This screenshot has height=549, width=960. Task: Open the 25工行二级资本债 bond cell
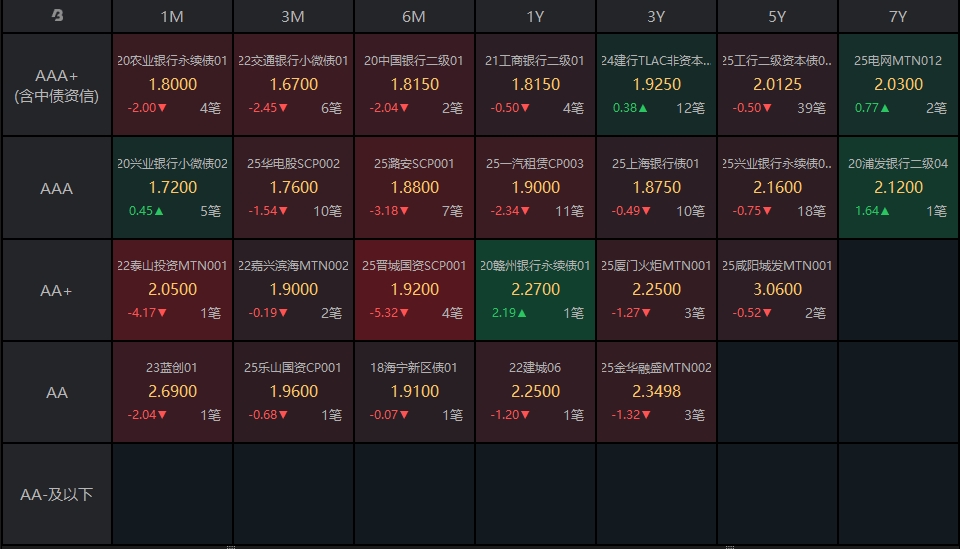point(777,84)
